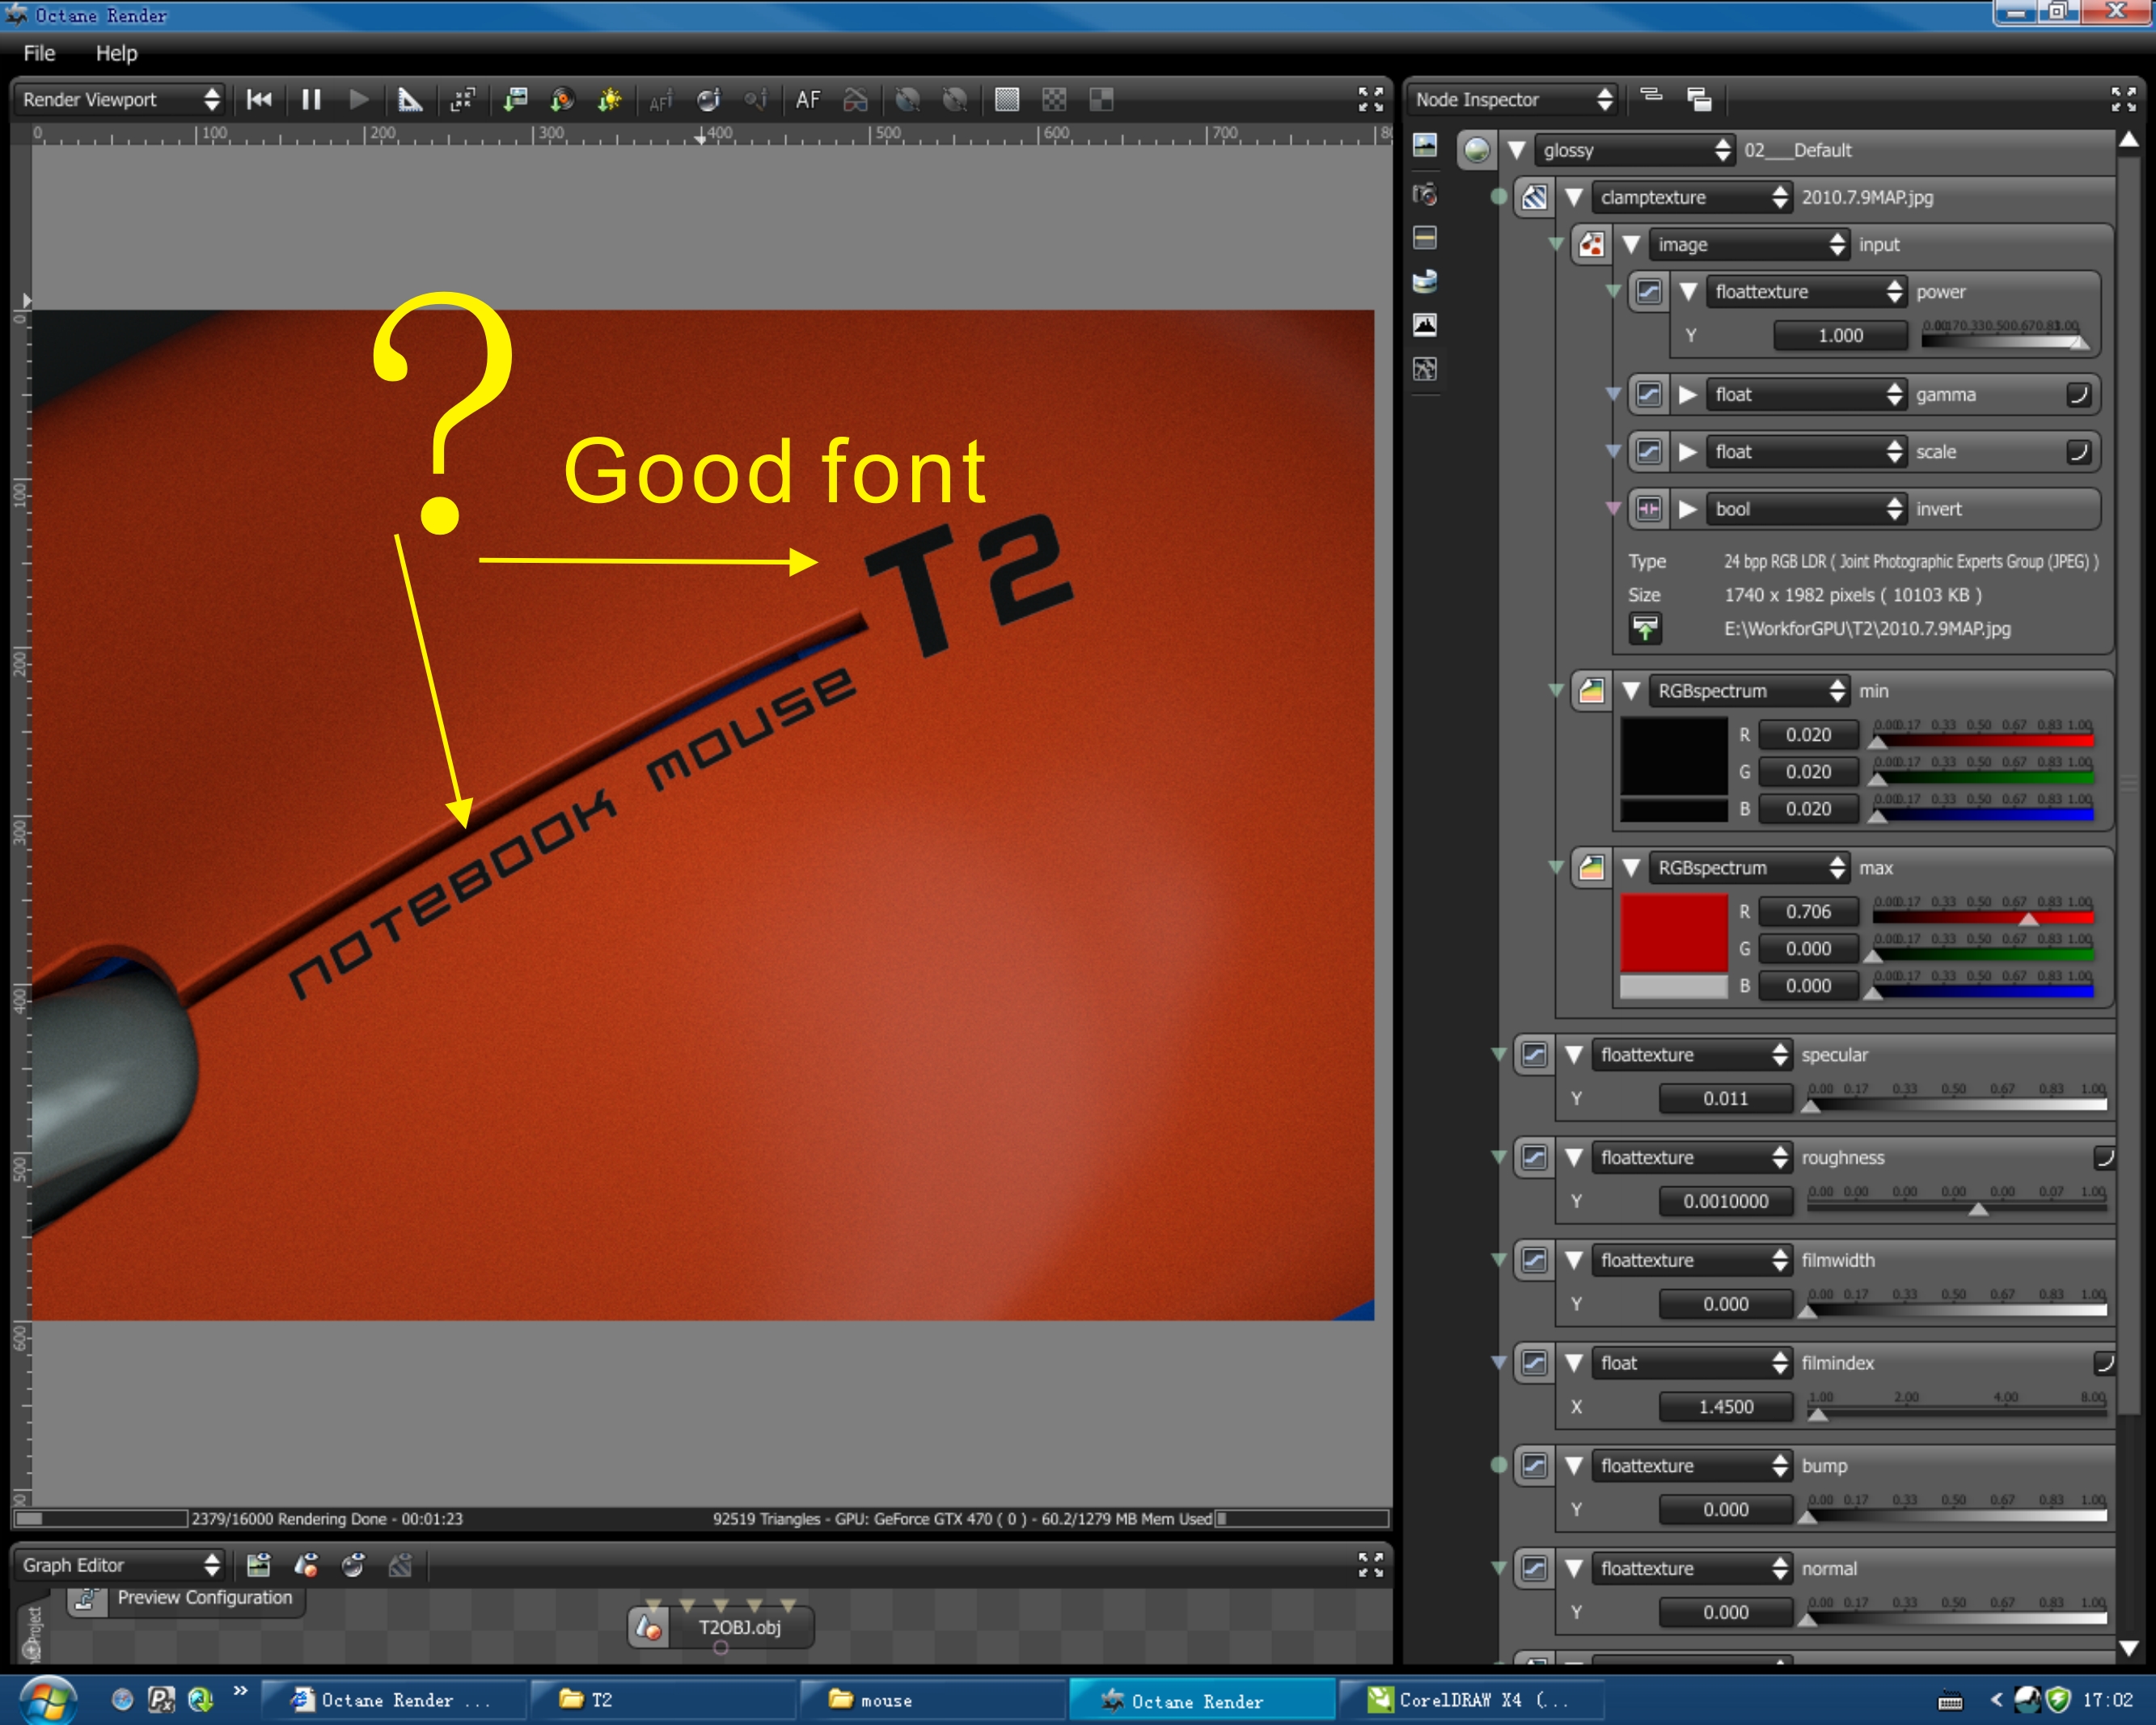Click the load image file icon near file path
Image resolution: width=2156 pixels, height=1725 pixels.
point(1645,628)
